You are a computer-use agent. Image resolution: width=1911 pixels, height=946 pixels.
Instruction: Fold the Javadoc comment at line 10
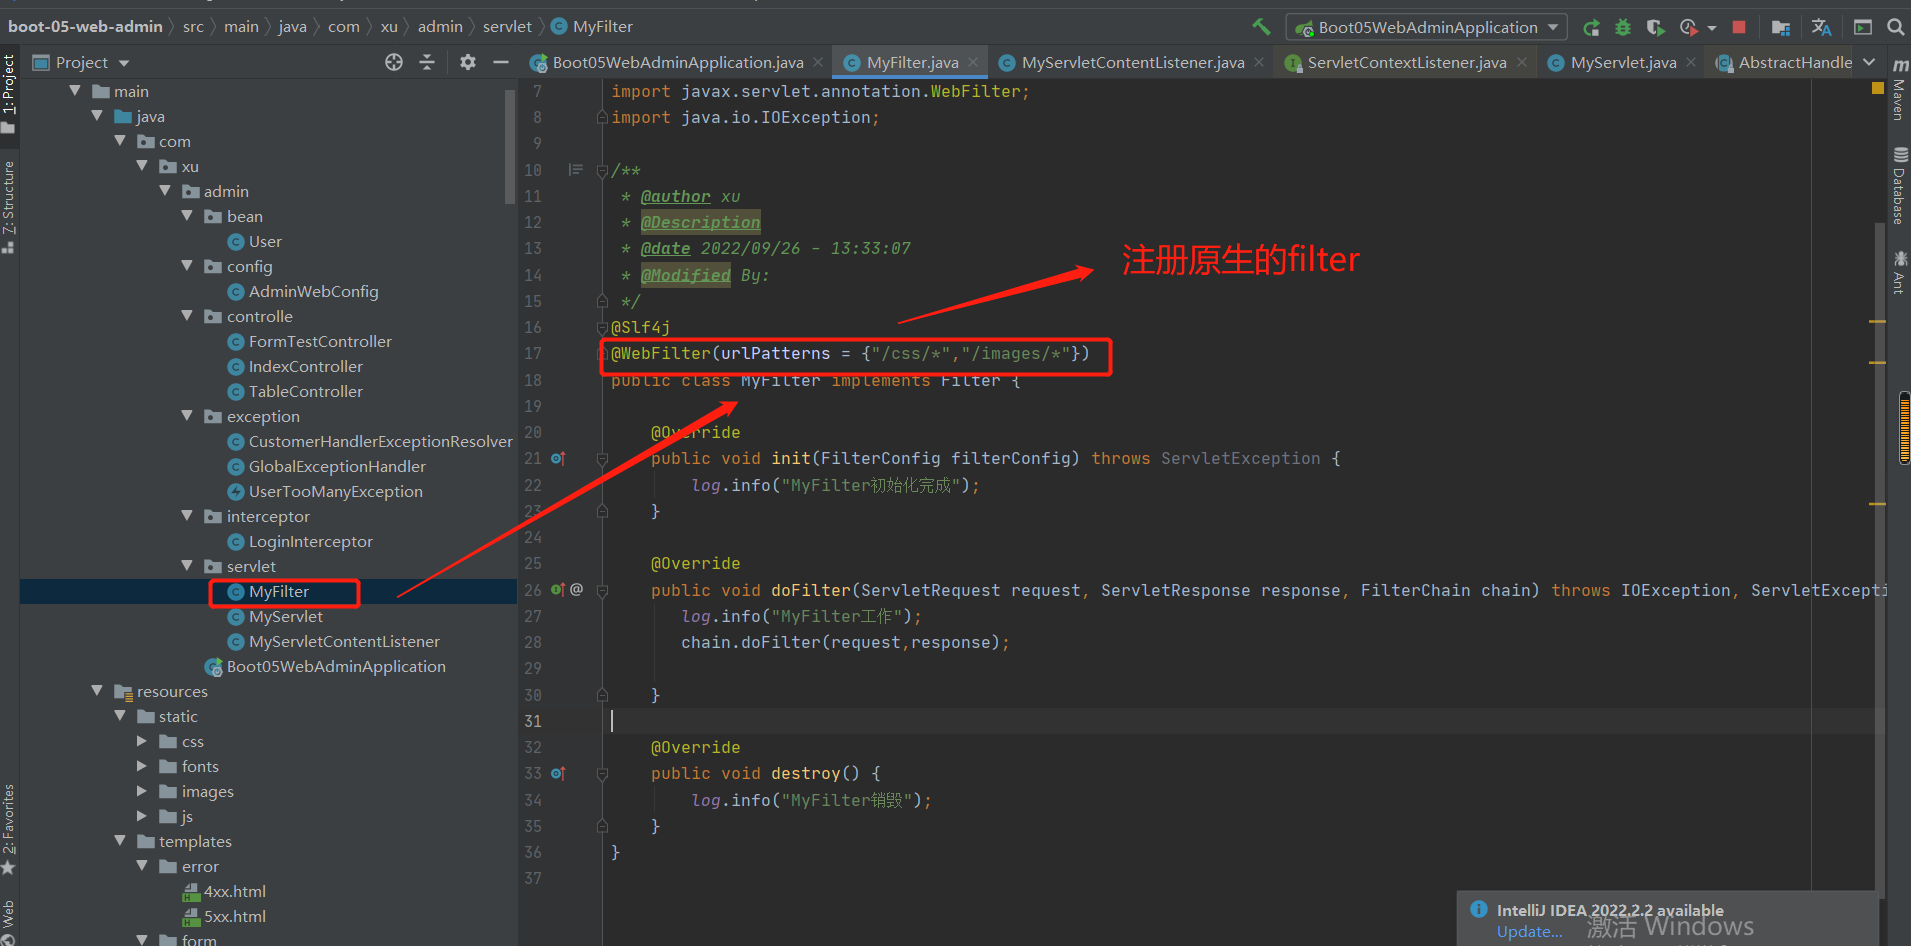(602, 170)
